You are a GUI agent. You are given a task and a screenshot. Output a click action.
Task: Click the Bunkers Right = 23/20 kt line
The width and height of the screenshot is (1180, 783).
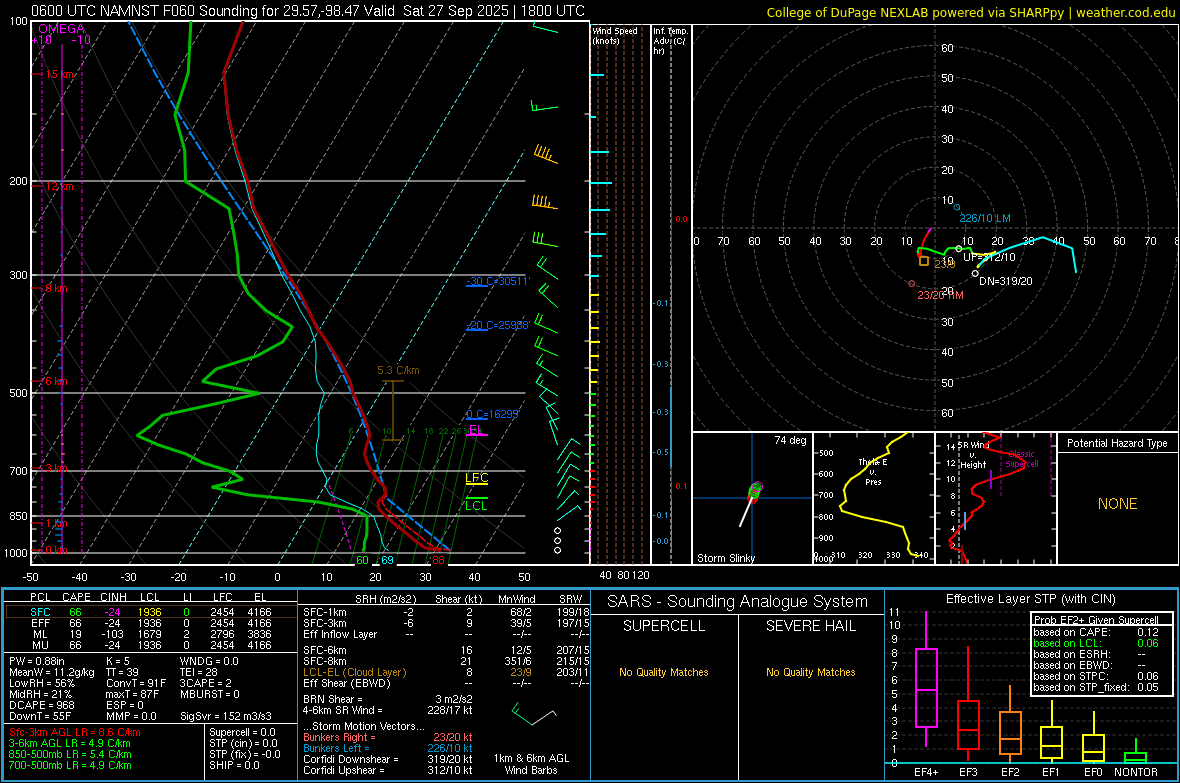pos(387,737)
